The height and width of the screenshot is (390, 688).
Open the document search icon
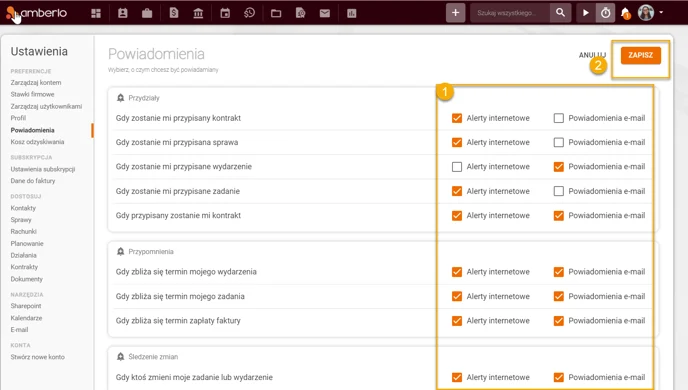click(x=301, y=13)
